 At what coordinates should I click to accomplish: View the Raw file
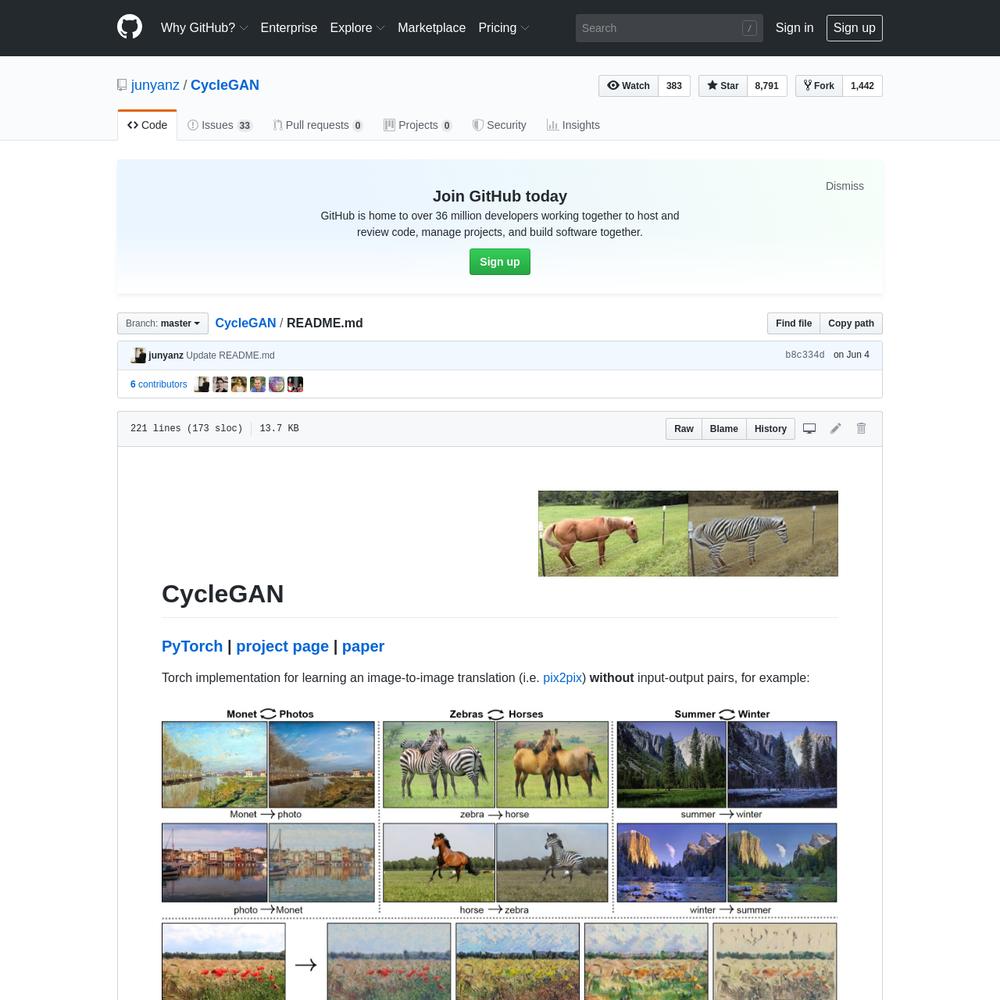[x=684, y=429]
